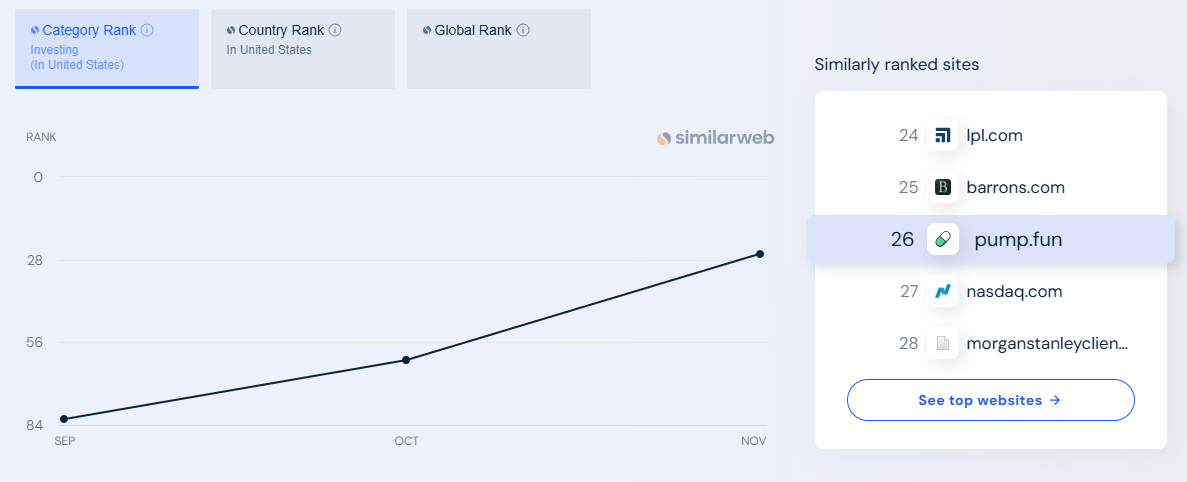Select the SEP data point on chart
Image resolution: width=1187 pixels, height=482 pixels.
point(64,419)
